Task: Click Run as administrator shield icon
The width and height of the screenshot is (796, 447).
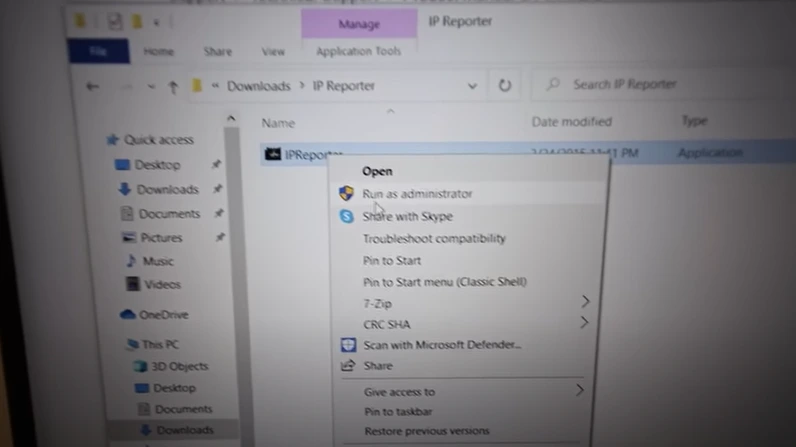Action: [346, 193]
